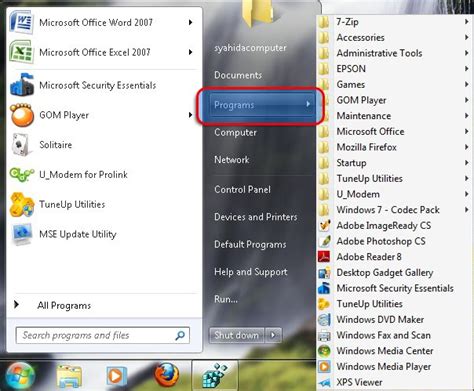Click the GOM Player orange paw icon
Screen dimensions: 474x391
pos(22,115)
